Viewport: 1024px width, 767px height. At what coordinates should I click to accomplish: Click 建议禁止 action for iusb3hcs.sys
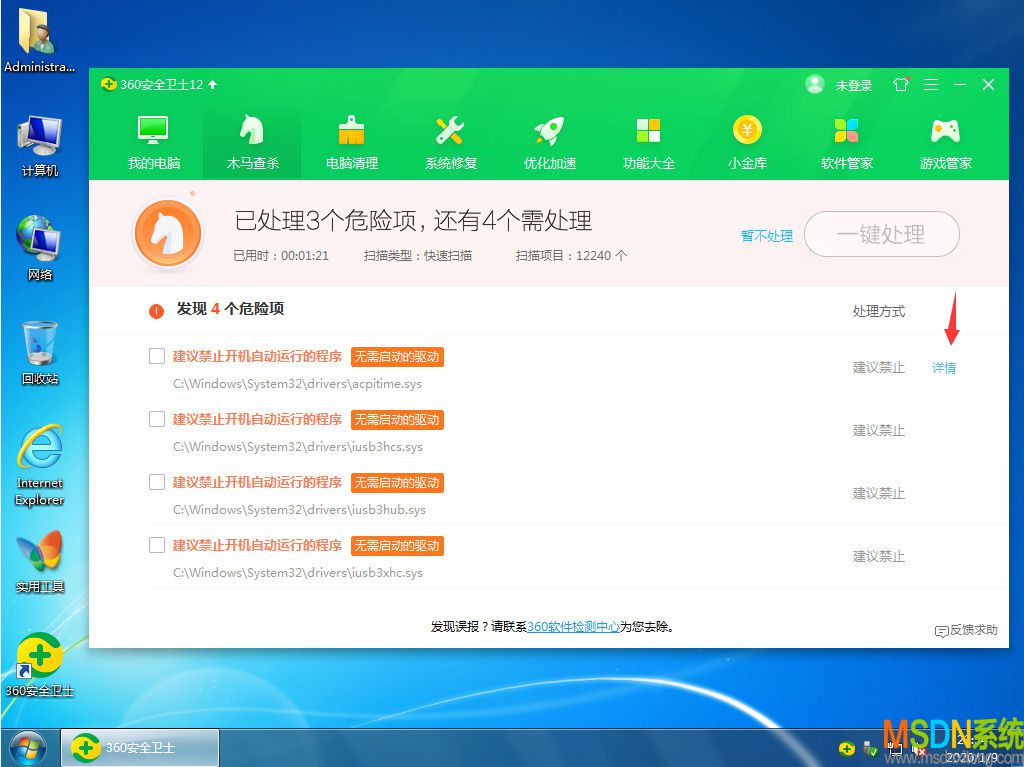(x=878, y=431)
